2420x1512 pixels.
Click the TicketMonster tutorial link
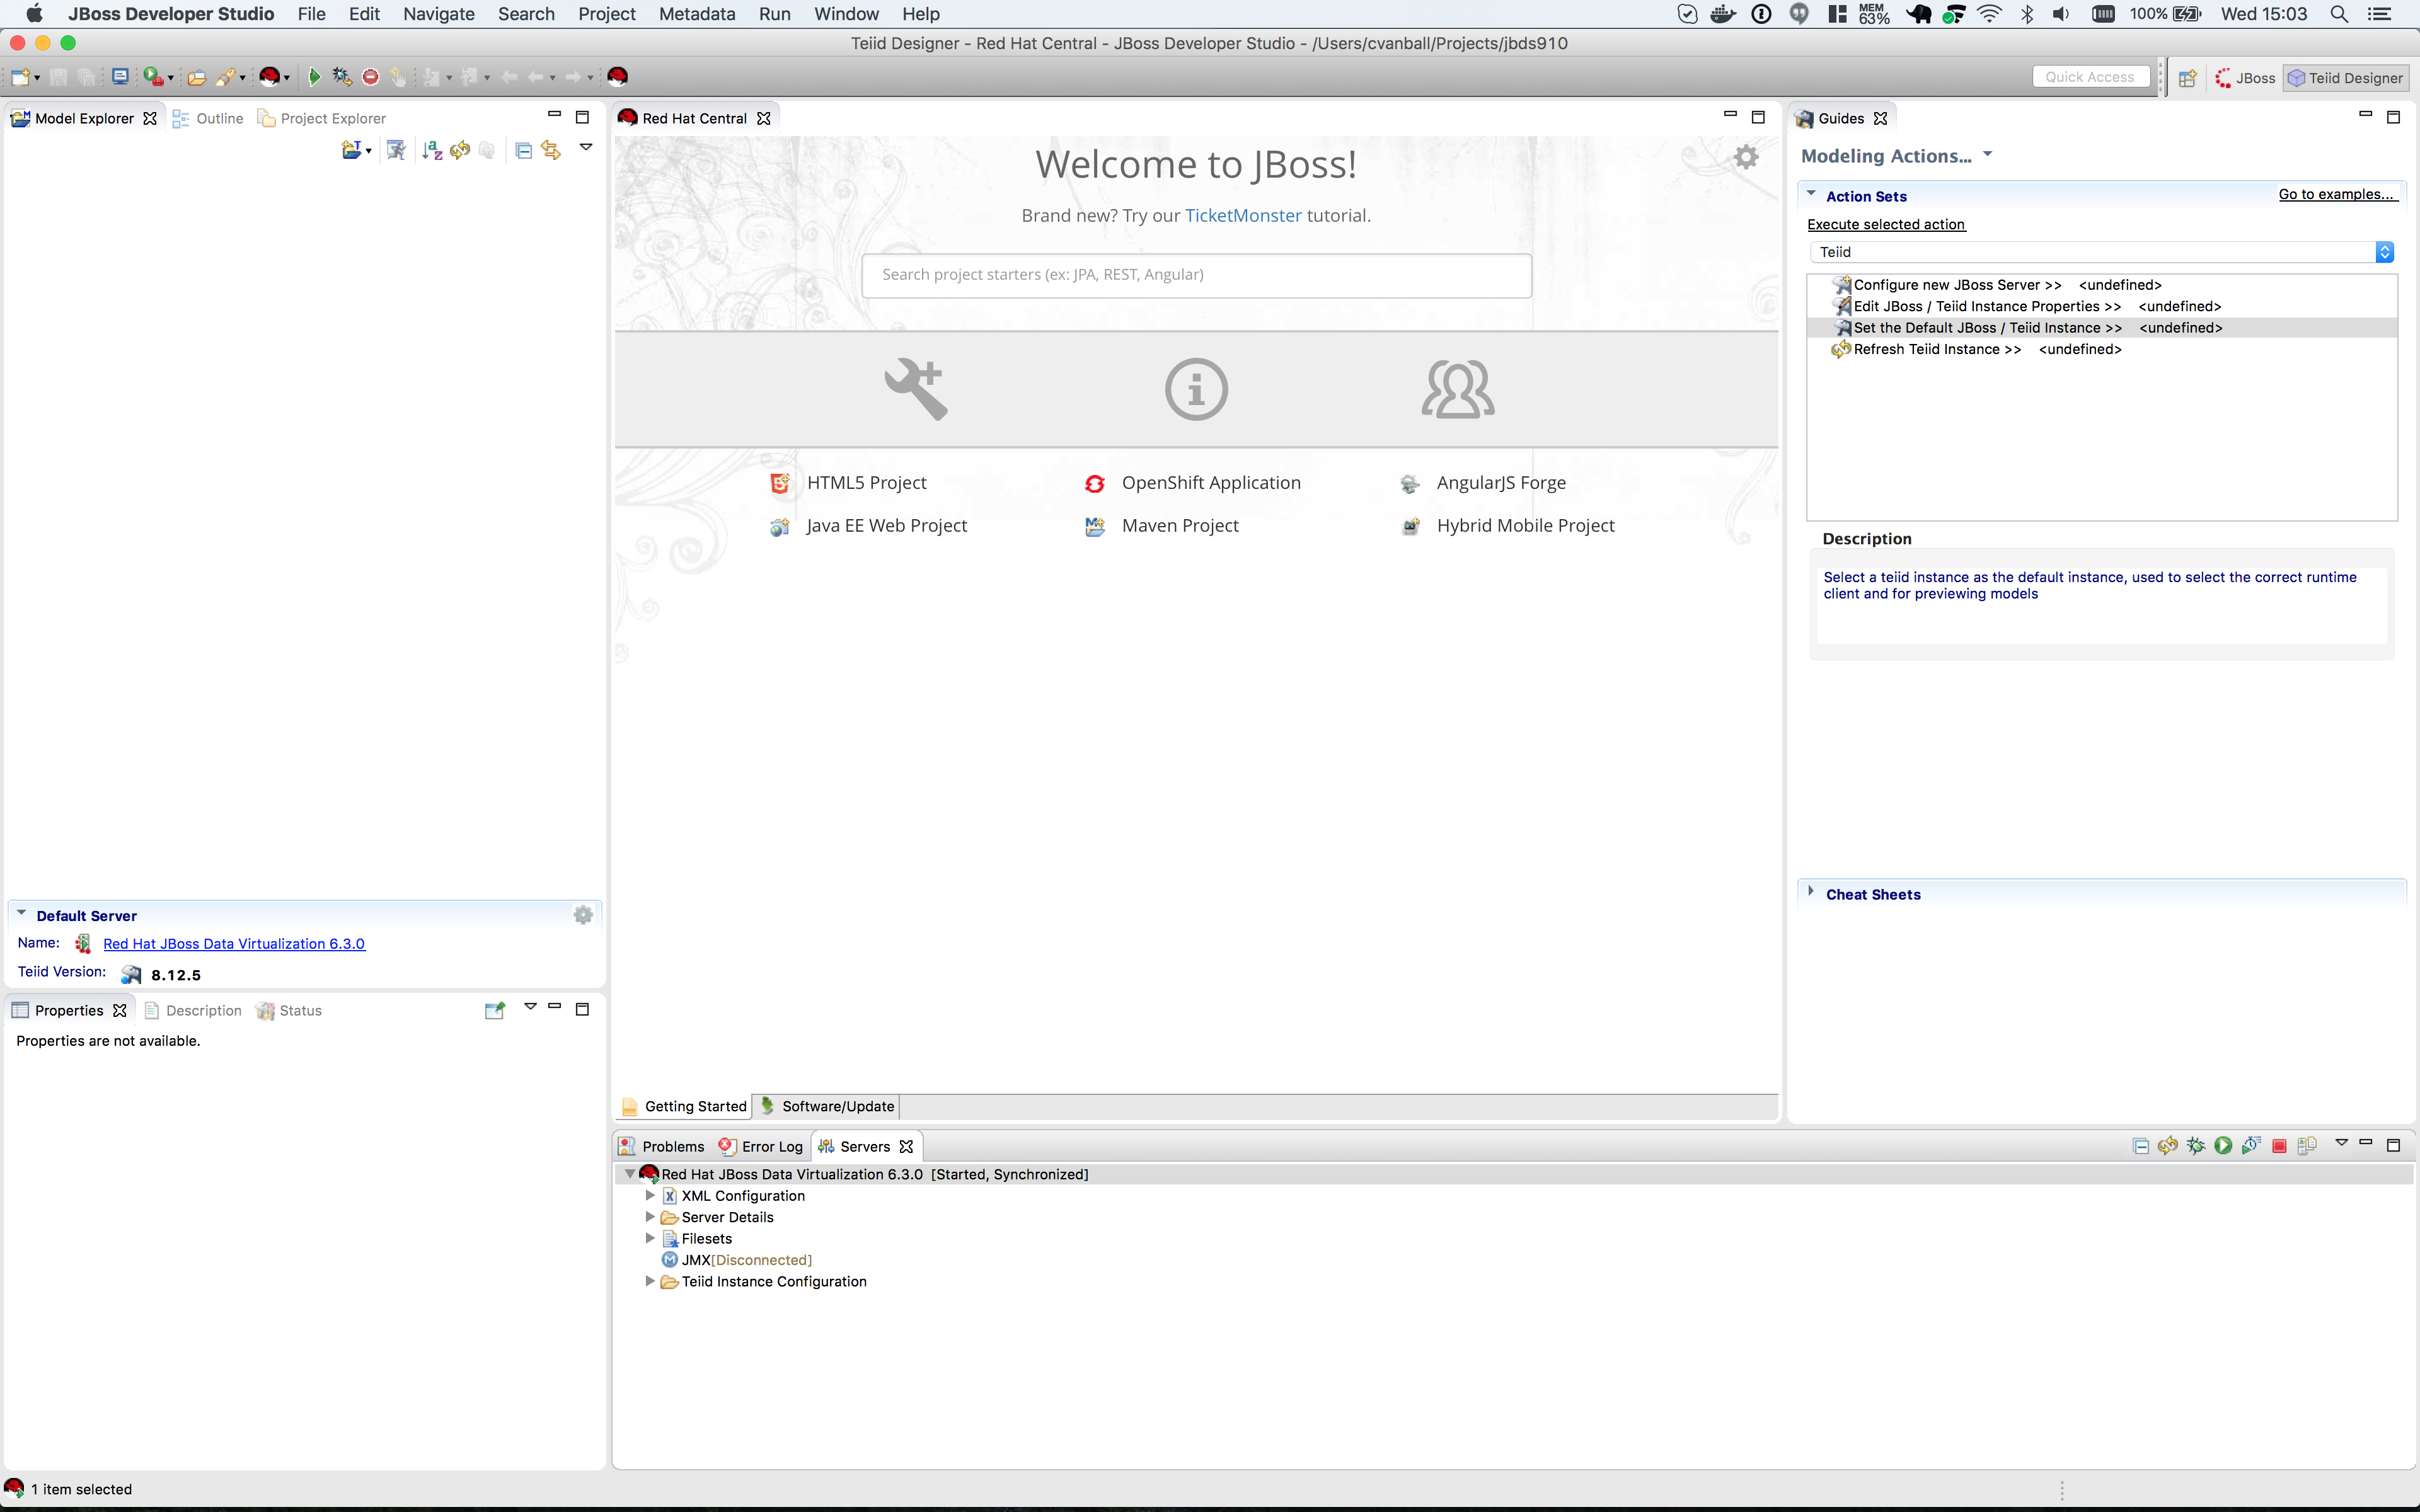point(1243,215)
